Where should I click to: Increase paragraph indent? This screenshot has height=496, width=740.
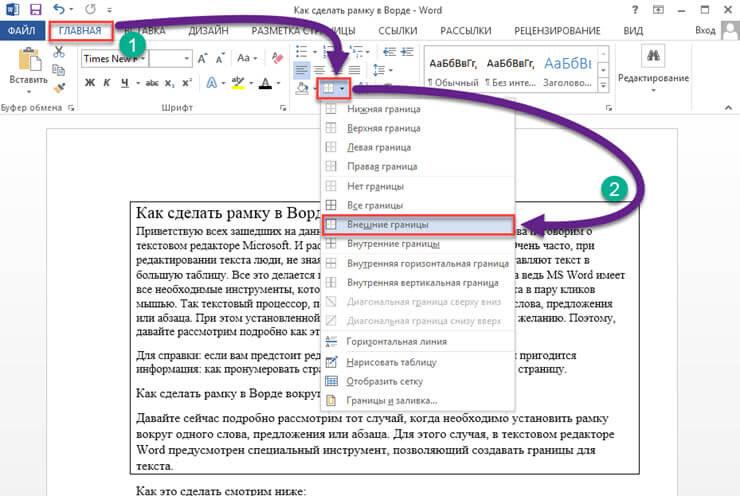pyautogui.click(x=407, y=51)
